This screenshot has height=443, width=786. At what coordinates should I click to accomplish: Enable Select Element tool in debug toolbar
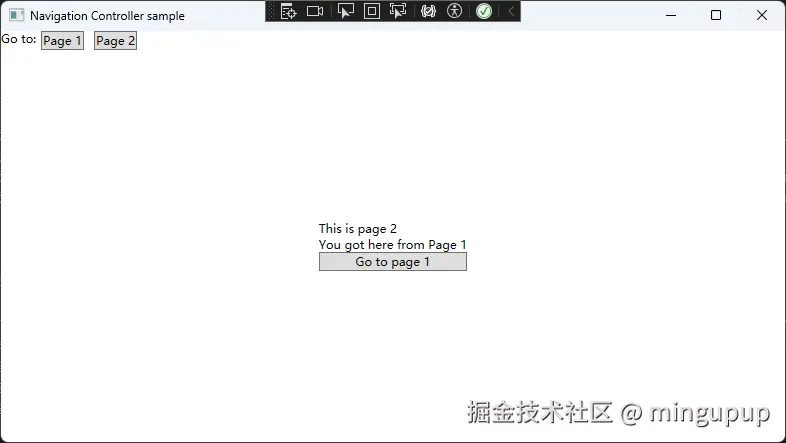pos(345,11)
